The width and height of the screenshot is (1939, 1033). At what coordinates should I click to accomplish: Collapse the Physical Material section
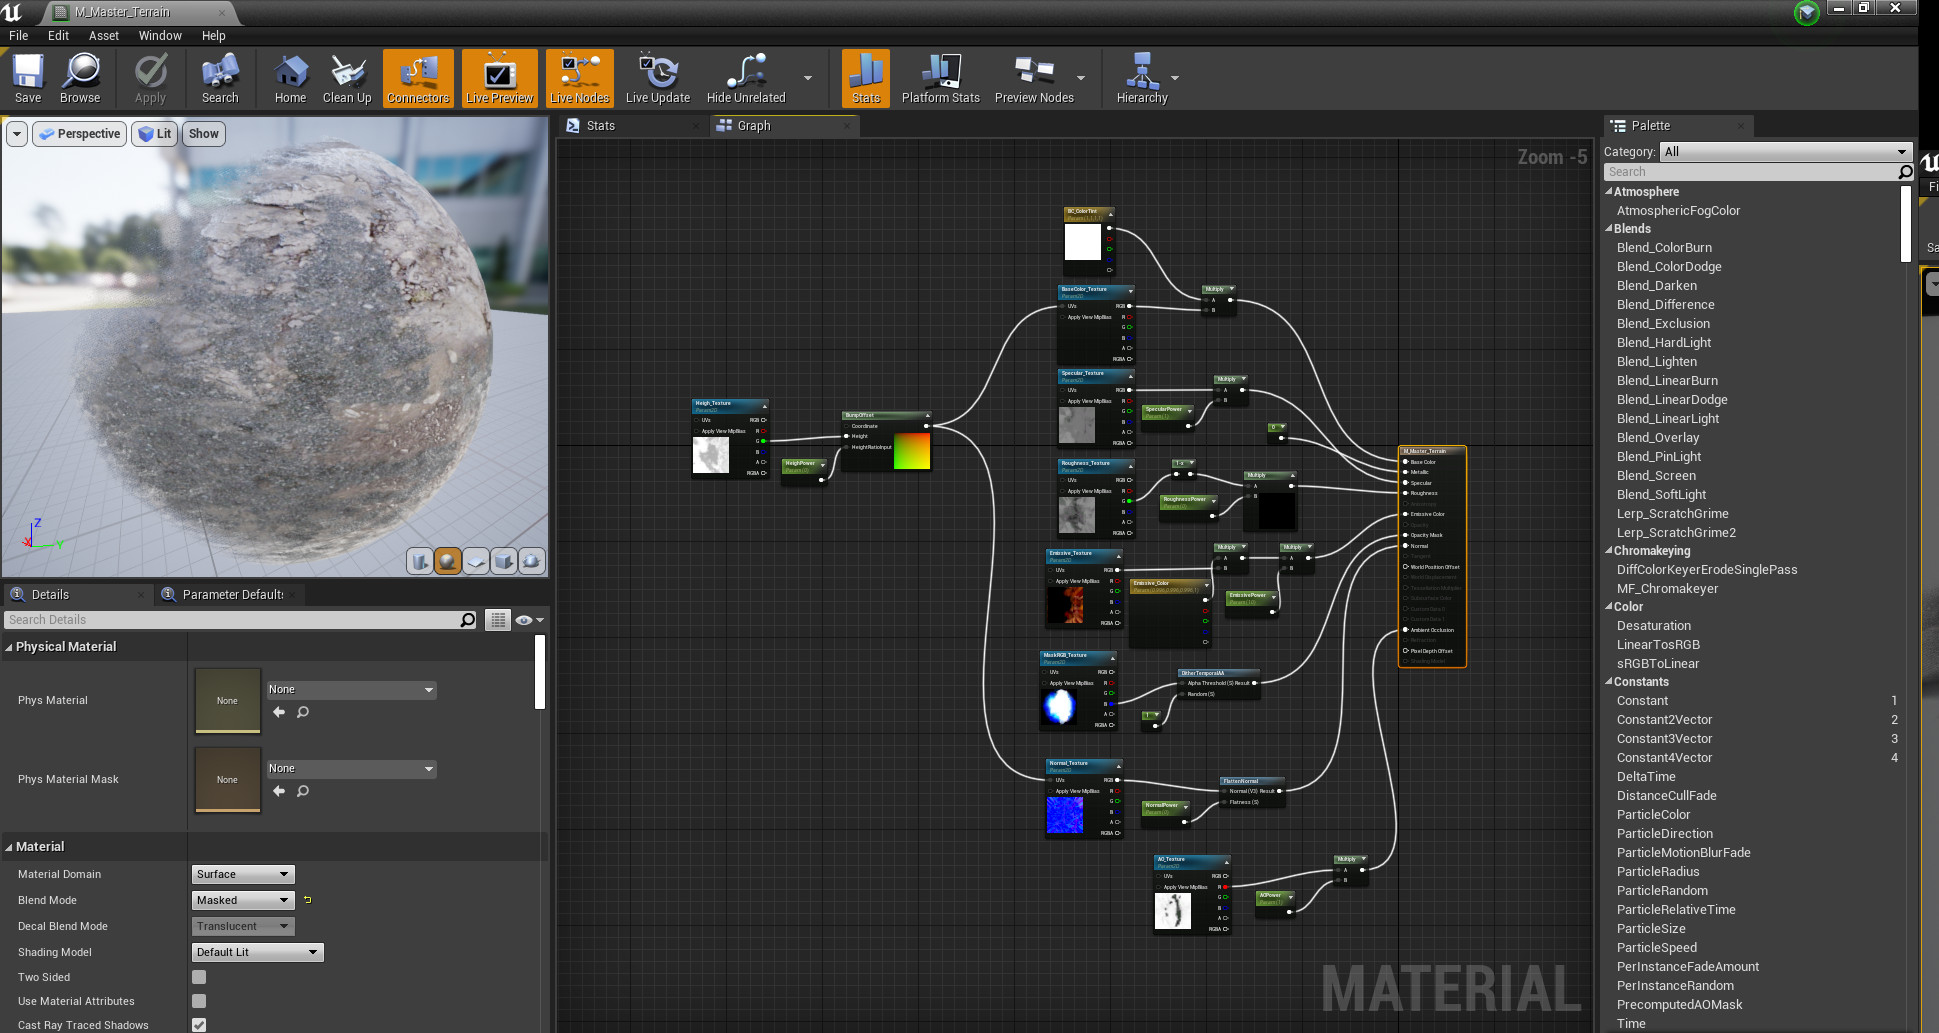tap(9, 647)
